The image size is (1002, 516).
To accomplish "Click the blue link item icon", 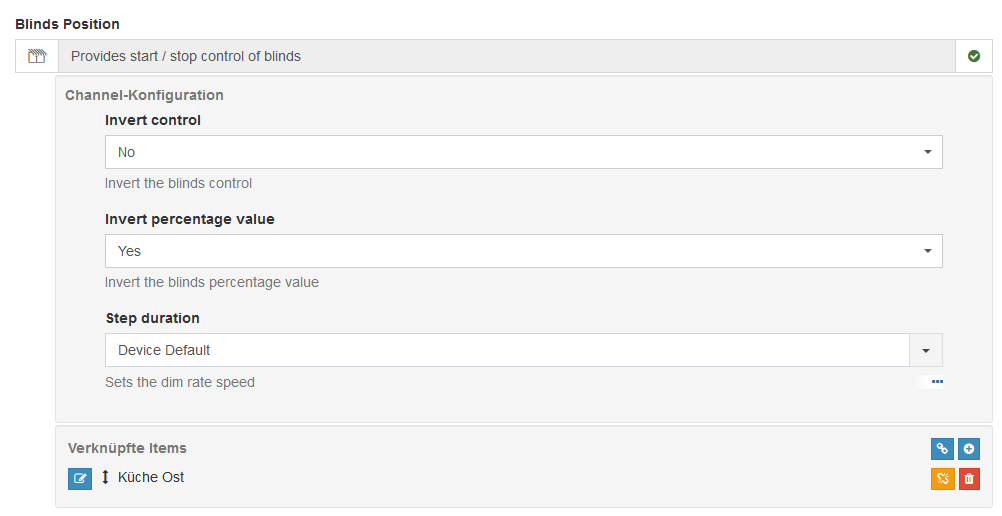I will pos(942,449).
